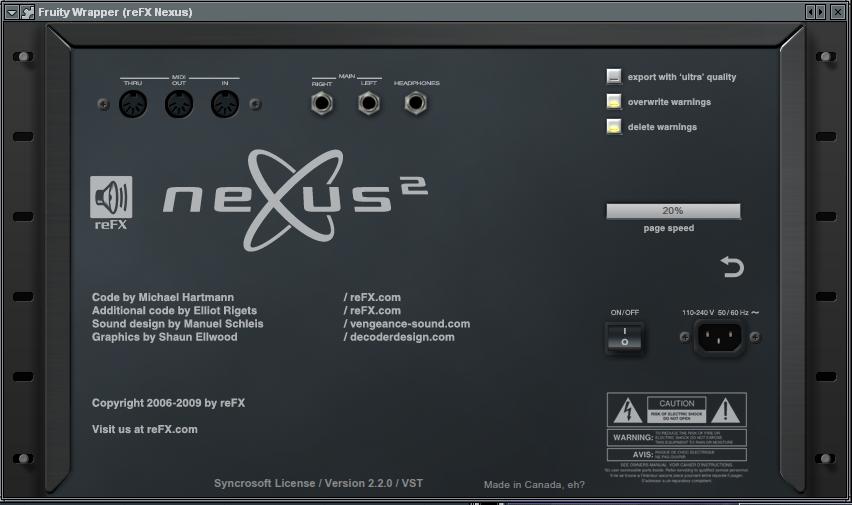Click the return arrow to flip back

coord(732,267)
